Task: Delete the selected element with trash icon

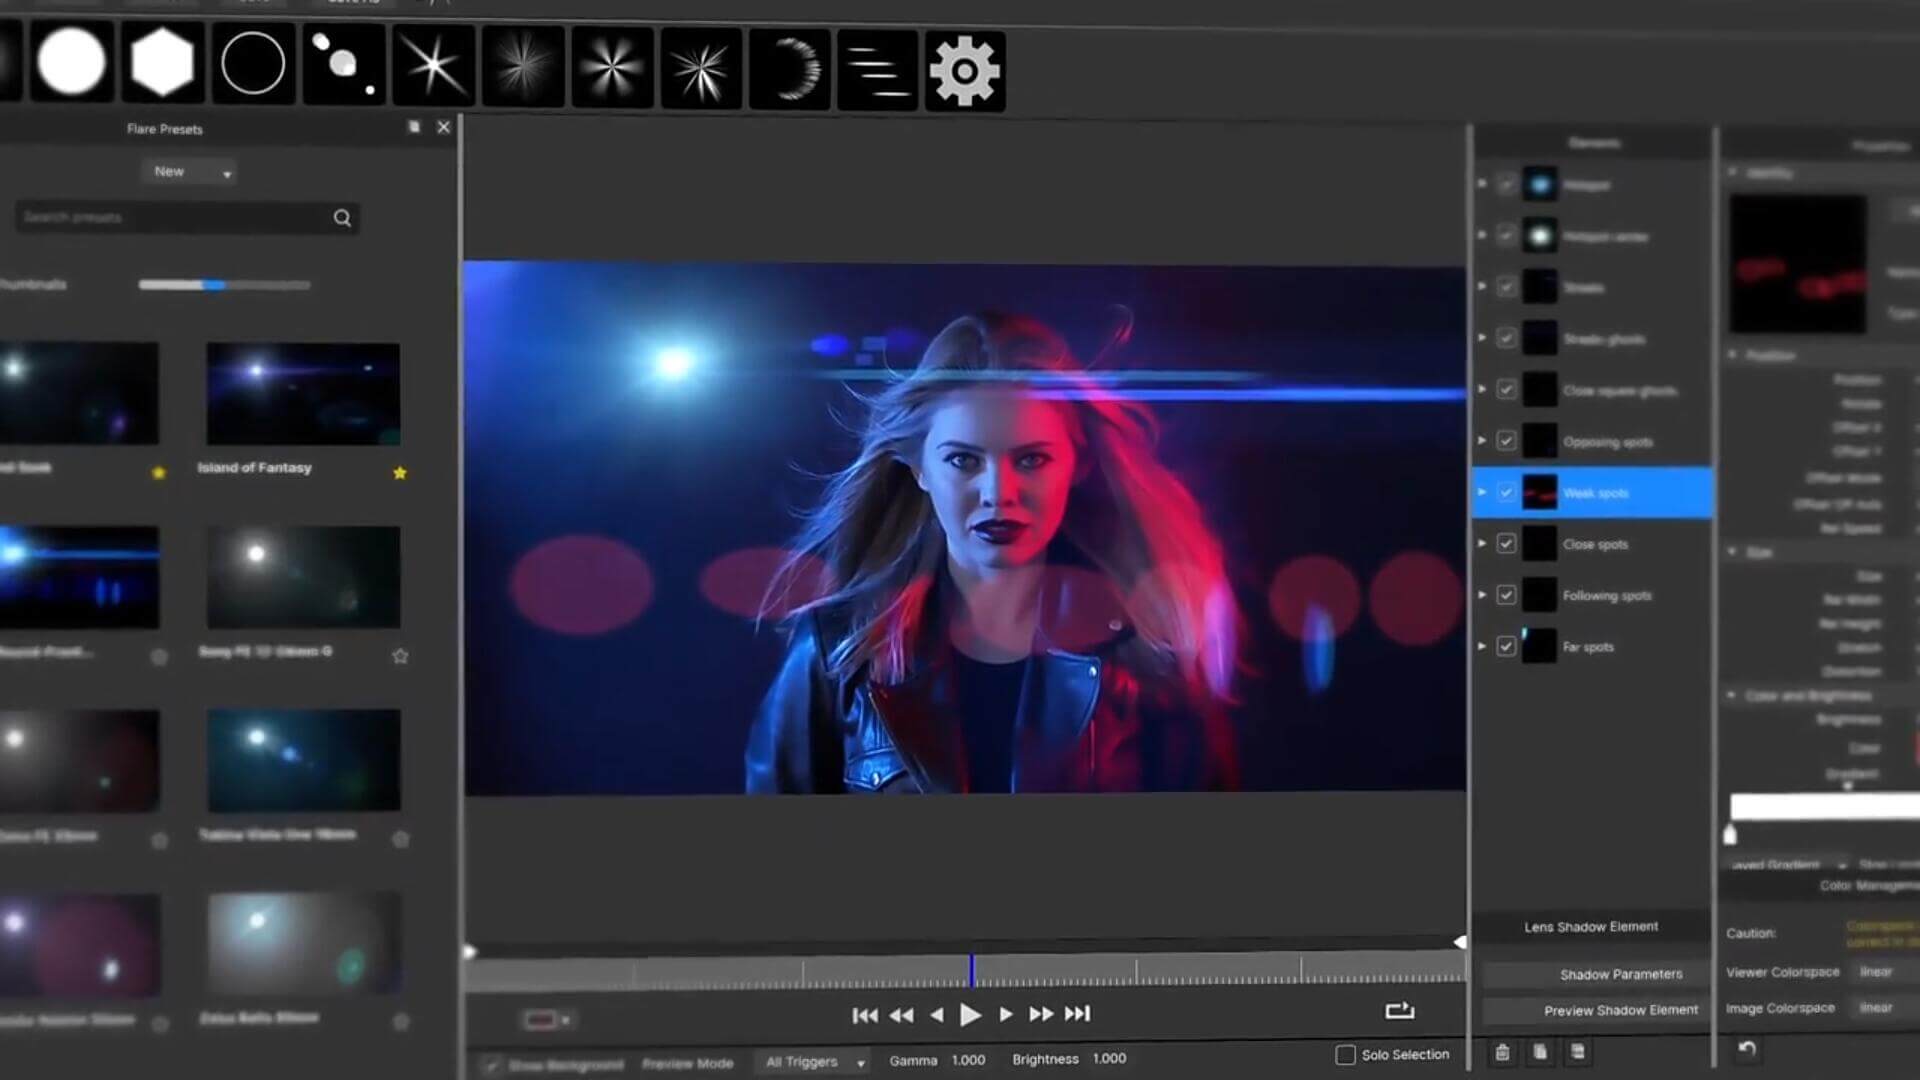Action: click(1502, 1052)
